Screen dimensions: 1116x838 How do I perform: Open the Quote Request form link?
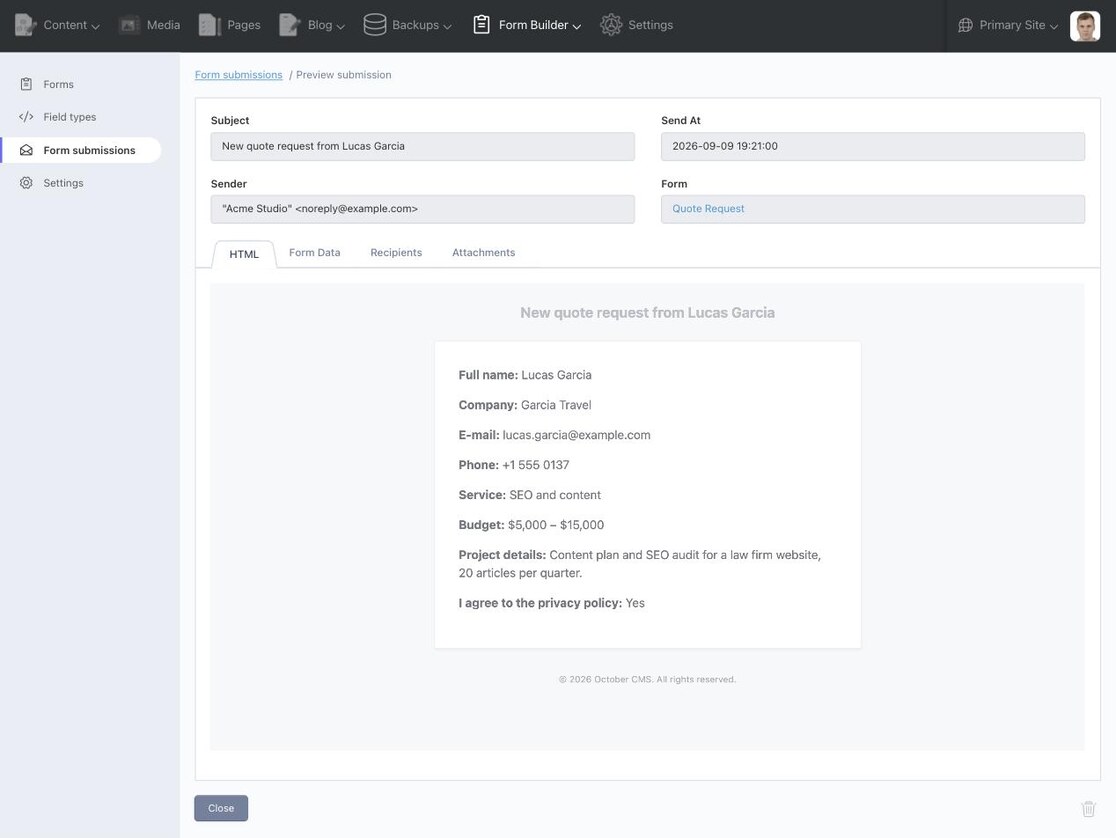[708, 209]
